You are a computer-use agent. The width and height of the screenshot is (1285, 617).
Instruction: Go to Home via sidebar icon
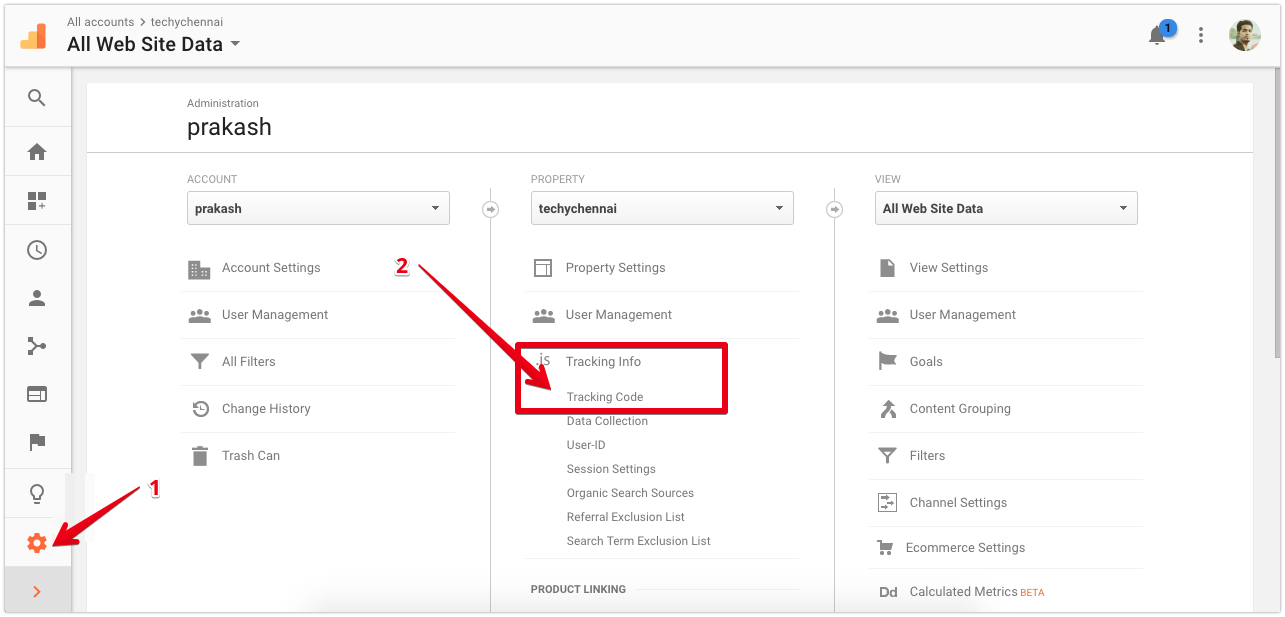coord(37,152)
